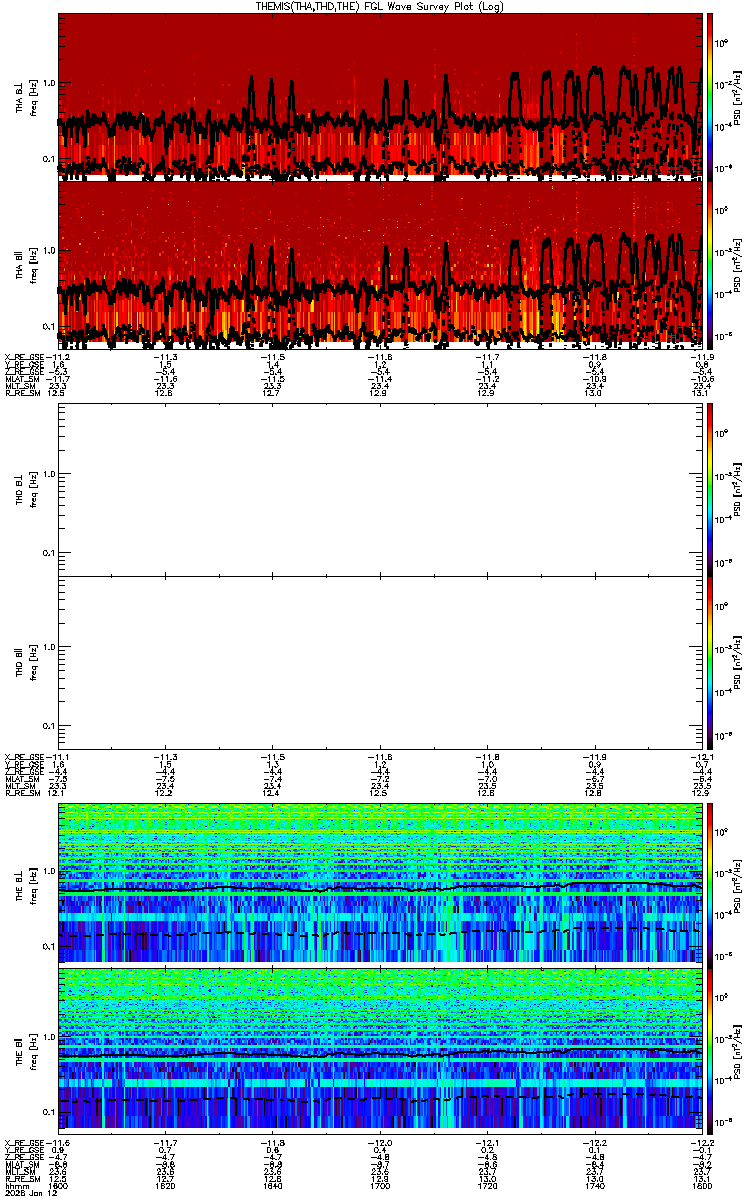Click inside the THA B-perpendicular spectrogram
750x1200 pixels.
(x=380, y=96)
